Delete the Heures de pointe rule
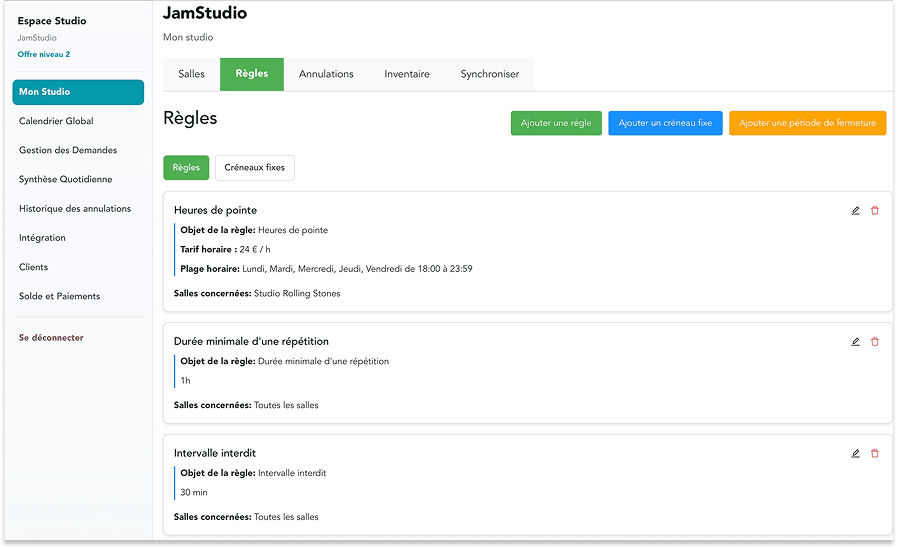Image resolution: width=897 pixels, height=548 pixels. tap(875, 211)
